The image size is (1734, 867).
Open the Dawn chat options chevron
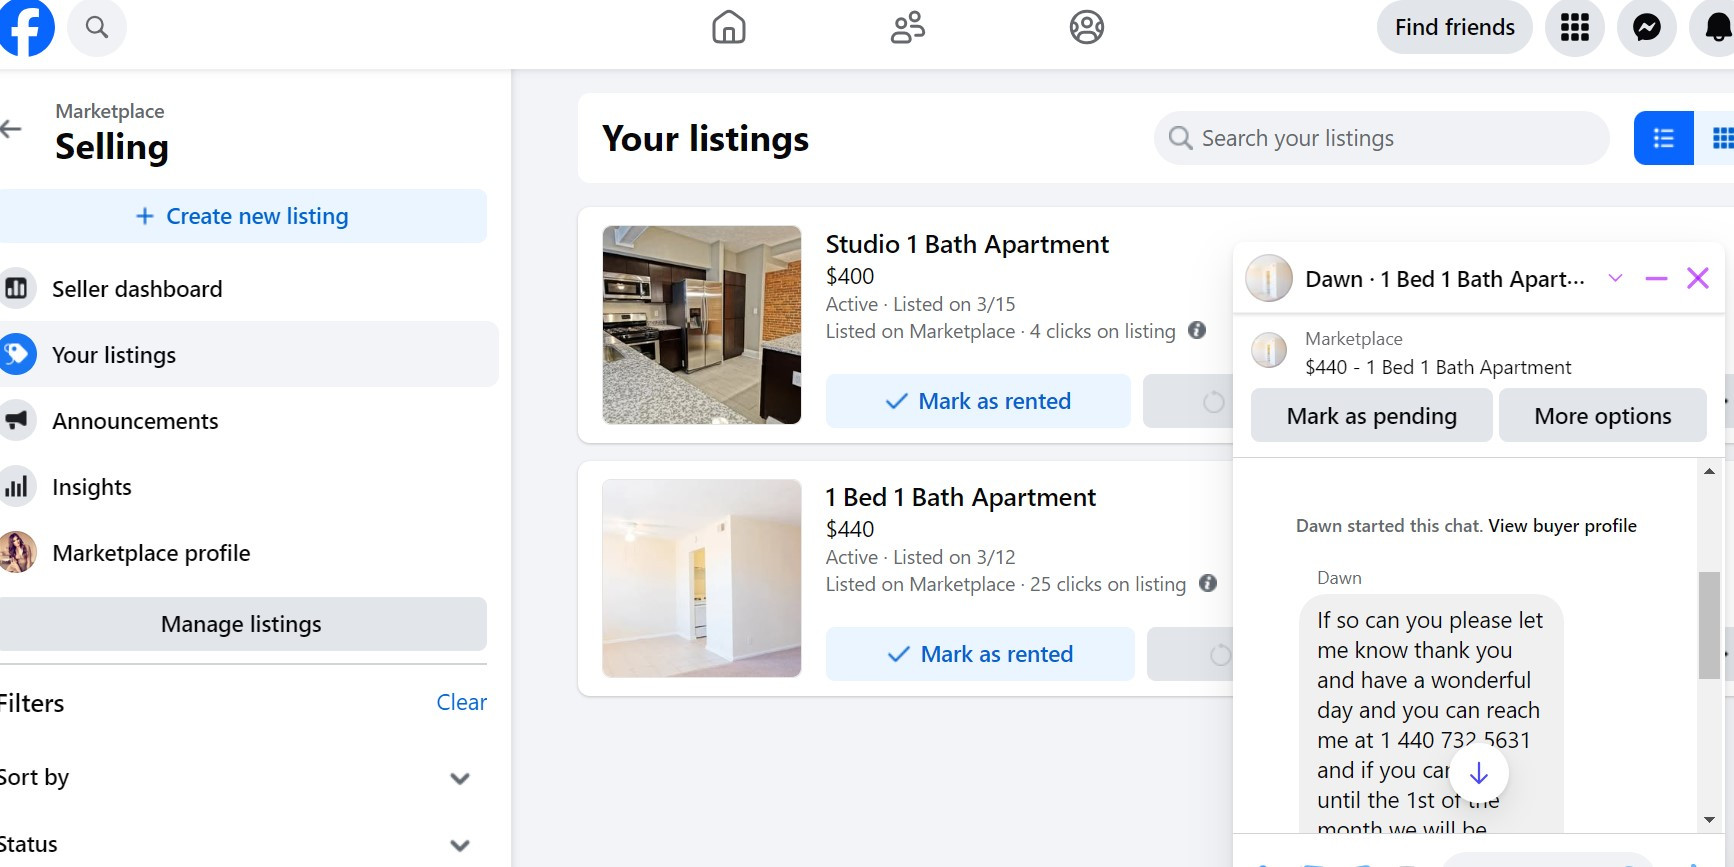click(x=1615, y=278)
